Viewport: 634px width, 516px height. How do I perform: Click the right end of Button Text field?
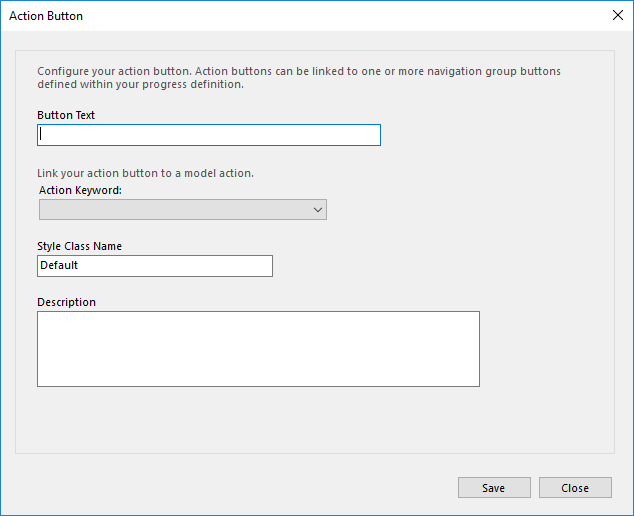[x=370, y=135]
